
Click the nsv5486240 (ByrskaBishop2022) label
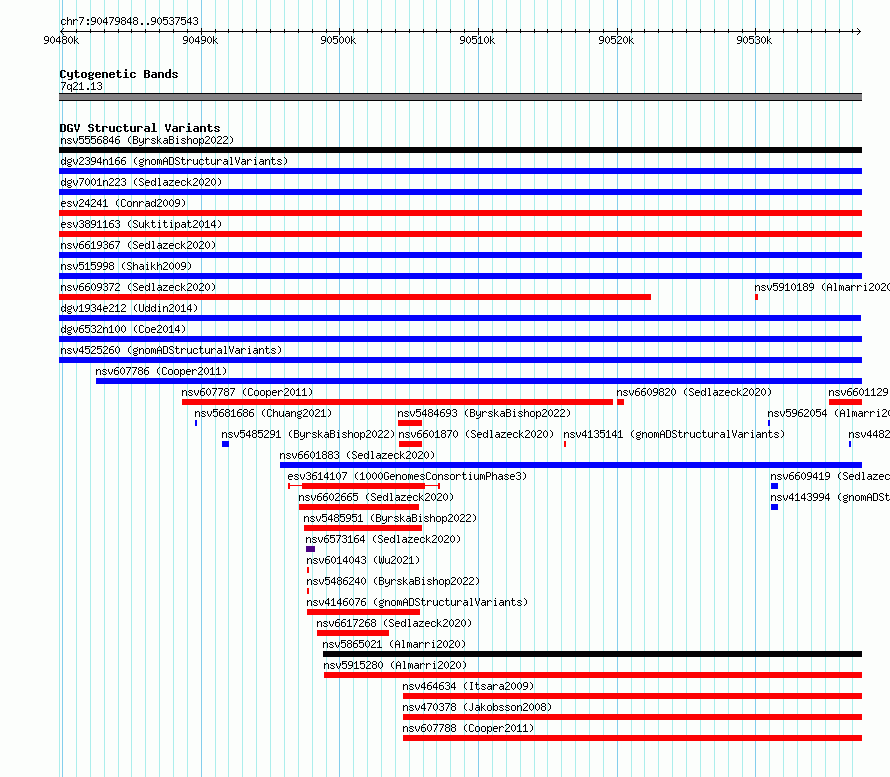tap(393, 581)
